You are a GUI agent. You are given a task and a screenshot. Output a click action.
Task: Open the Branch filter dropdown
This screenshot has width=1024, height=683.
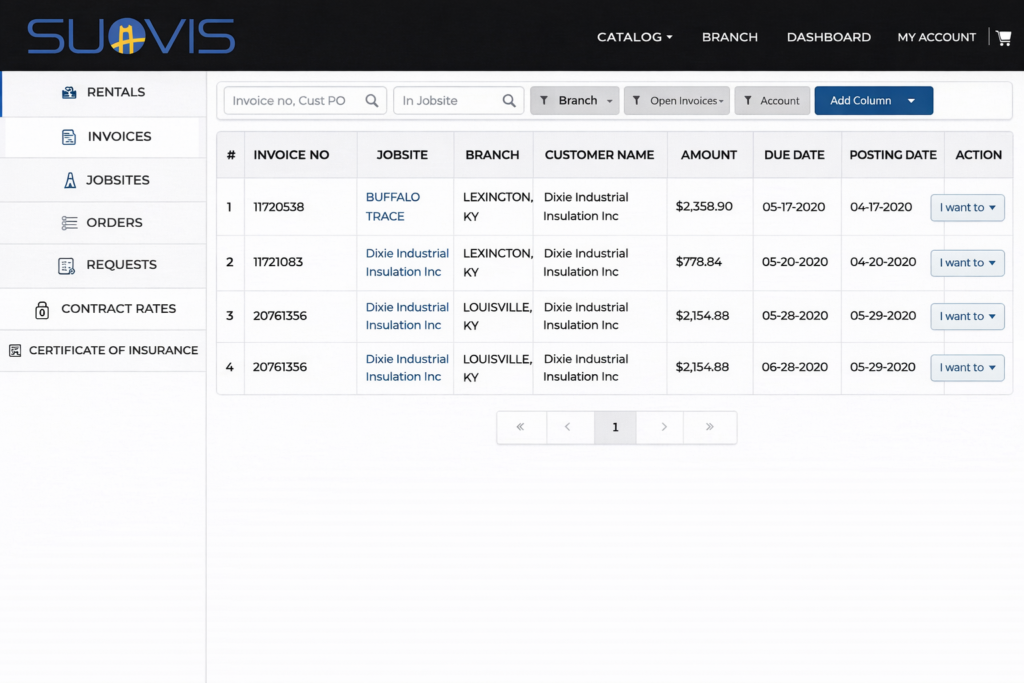574,100
